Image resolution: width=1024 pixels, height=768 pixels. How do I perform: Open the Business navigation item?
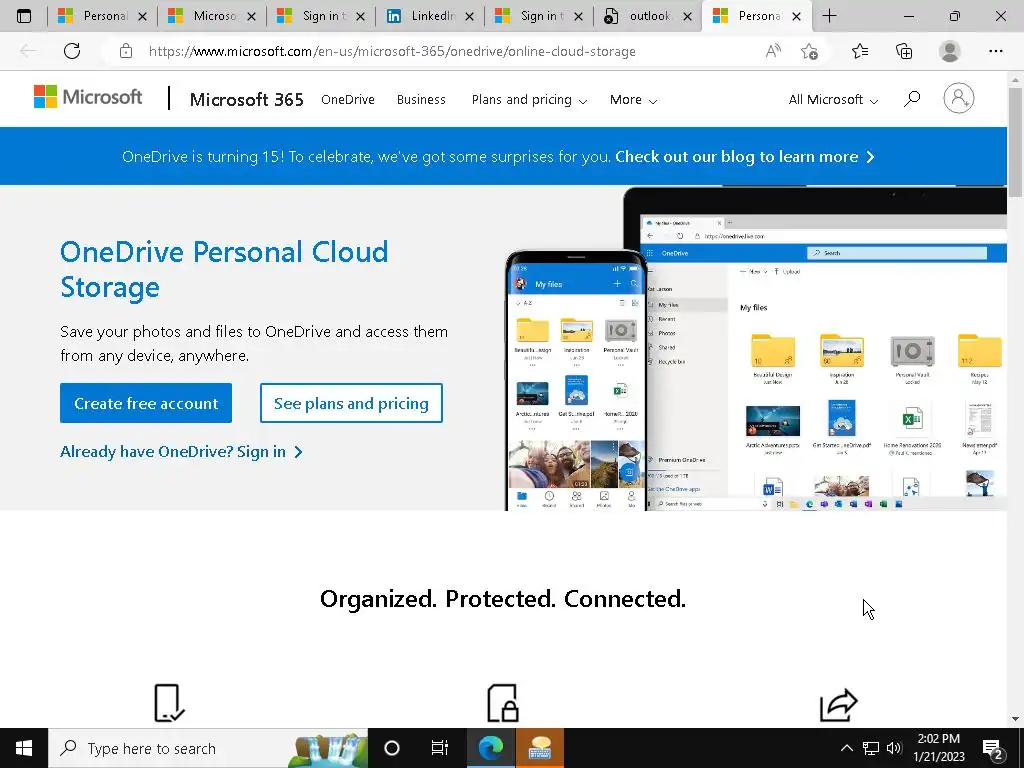click(x=421, y=100)
